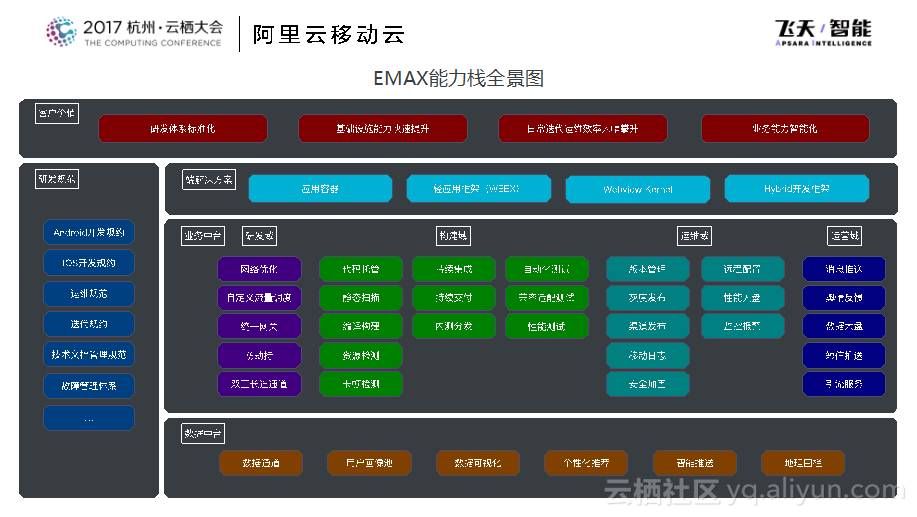Click the brown 地理围栏 block
This screenshot has height=517, width=917.
[x=803, y=463]
